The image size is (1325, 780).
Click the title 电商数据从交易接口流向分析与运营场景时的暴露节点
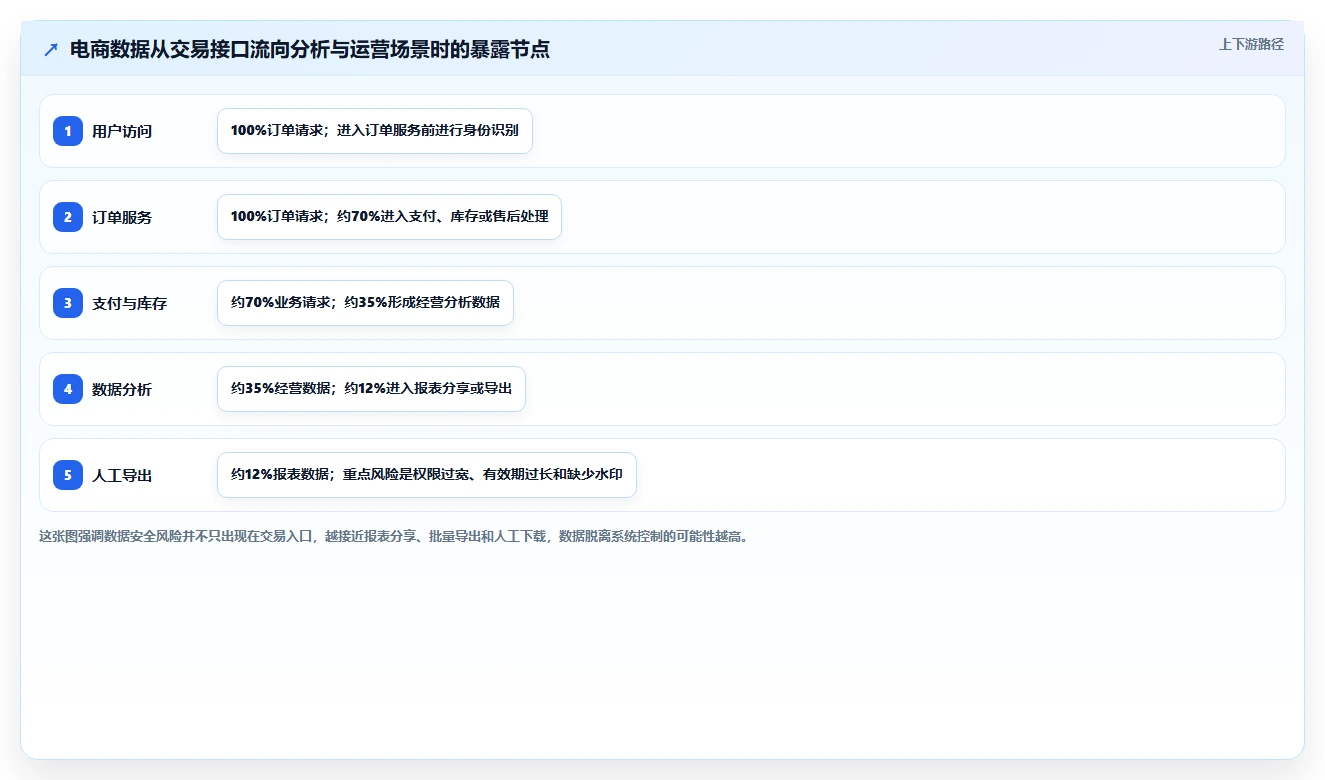pyautogui.click(x=310, y=49)
